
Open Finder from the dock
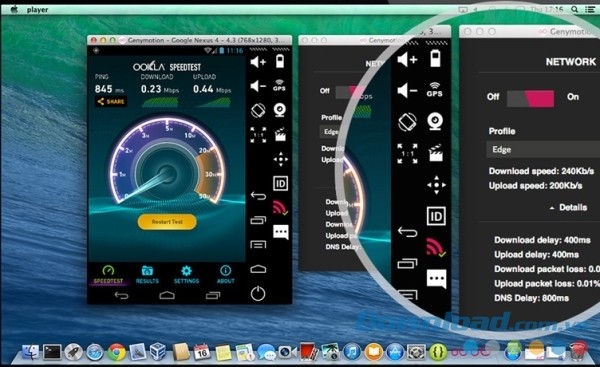point(30,352)
